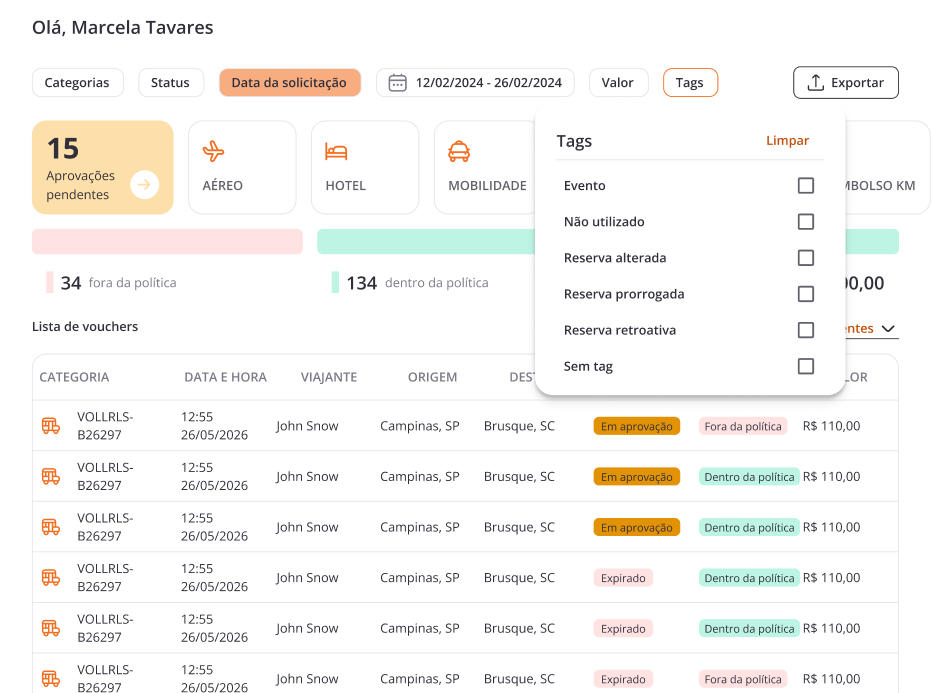Open the Status filter dropdown
Screen dimensions: 932x693
171,83
